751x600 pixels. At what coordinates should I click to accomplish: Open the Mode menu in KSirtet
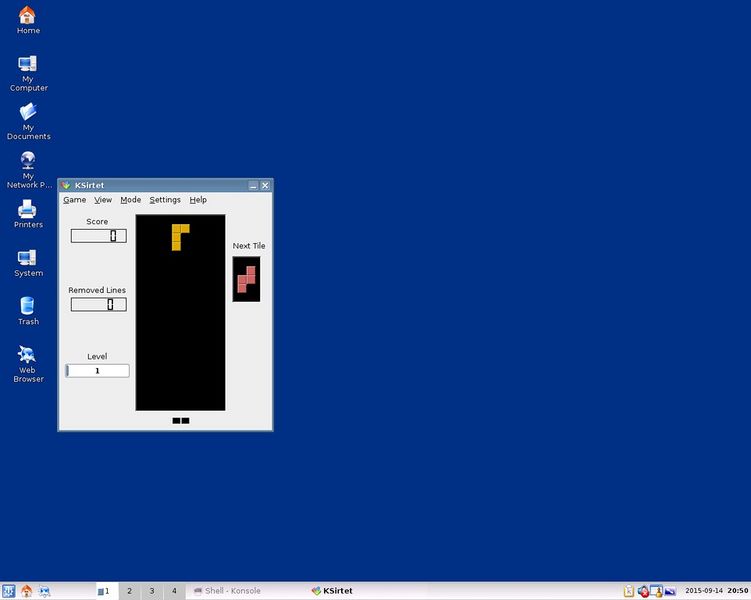pos(130,200)
